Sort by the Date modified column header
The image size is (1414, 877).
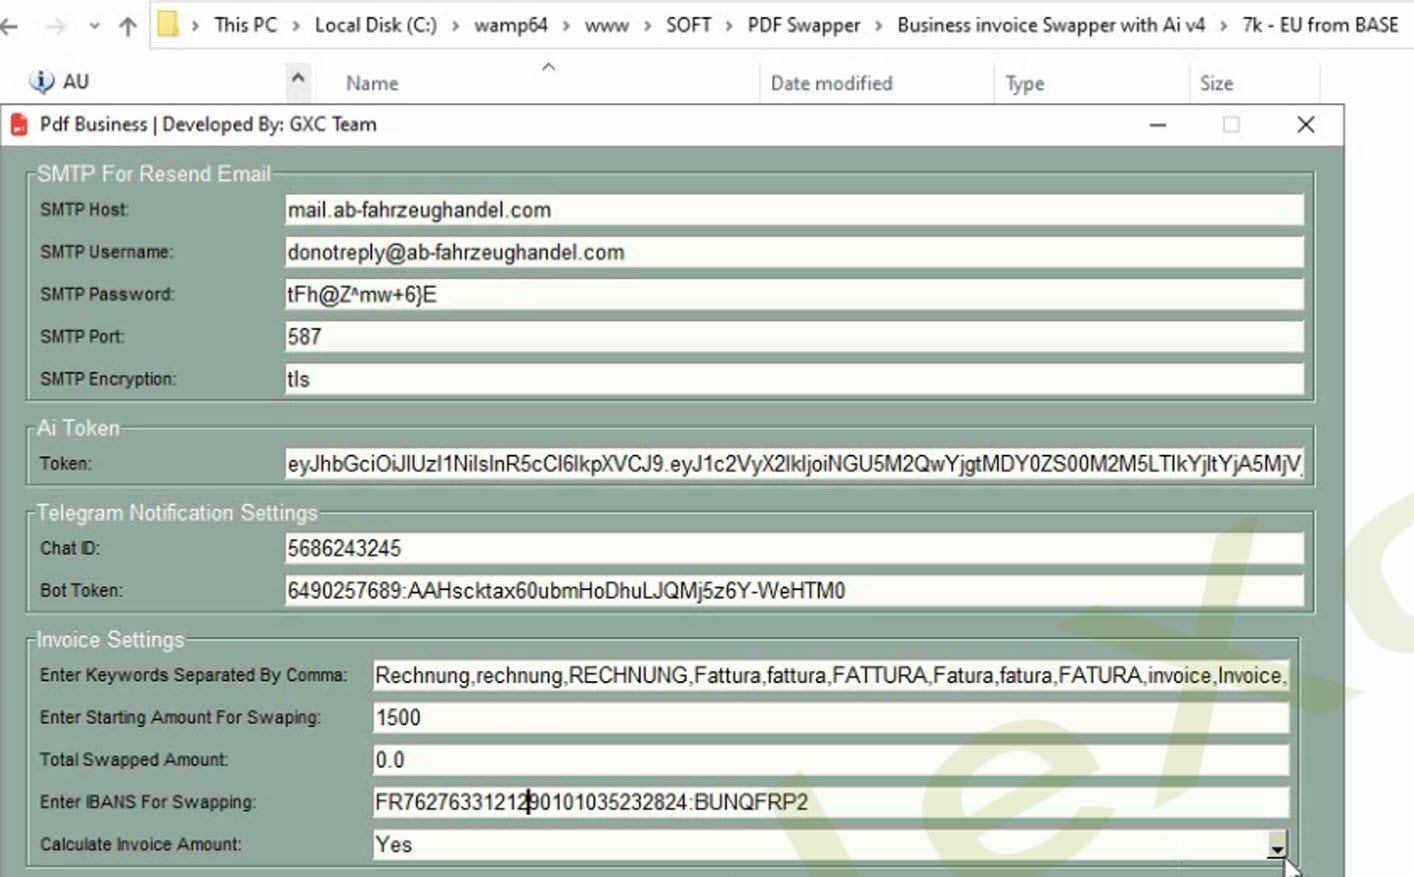coord(831,84)
